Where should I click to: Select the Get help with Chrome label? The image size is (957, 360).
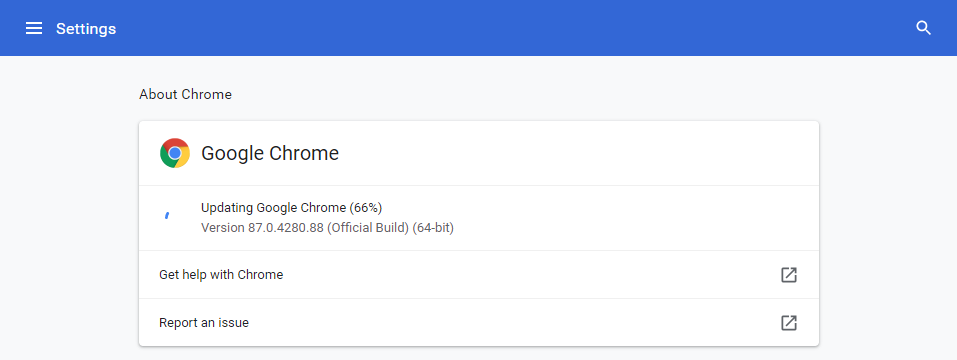(x=221, y=275)
